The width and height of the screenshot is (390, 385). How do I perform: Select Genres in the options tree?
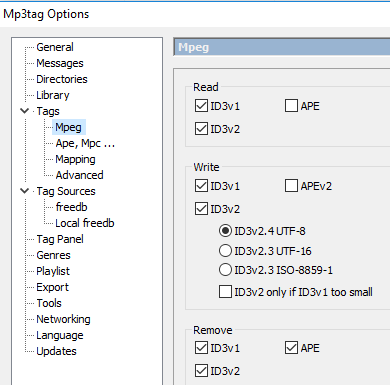[x=53, y=255]
